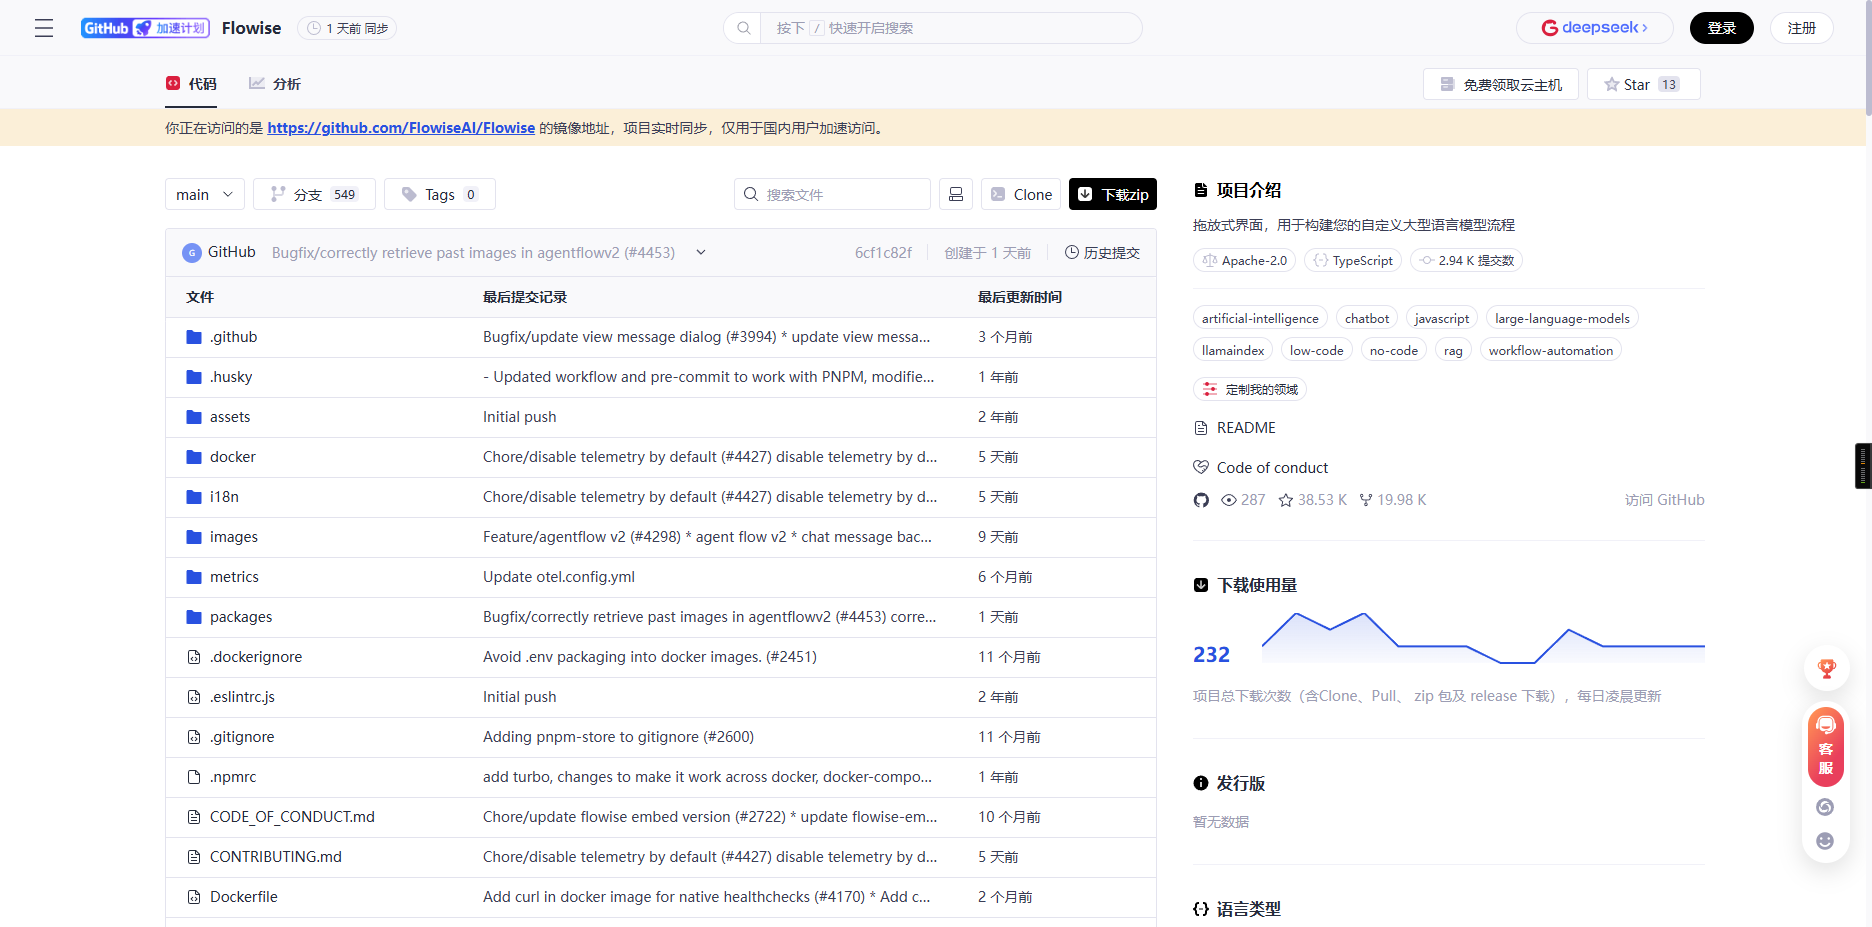The width and height of the screenshot is (1872, 927).
Task: Star the Flowise repository
Action: pyautogui.click(x=1643, y=84)
